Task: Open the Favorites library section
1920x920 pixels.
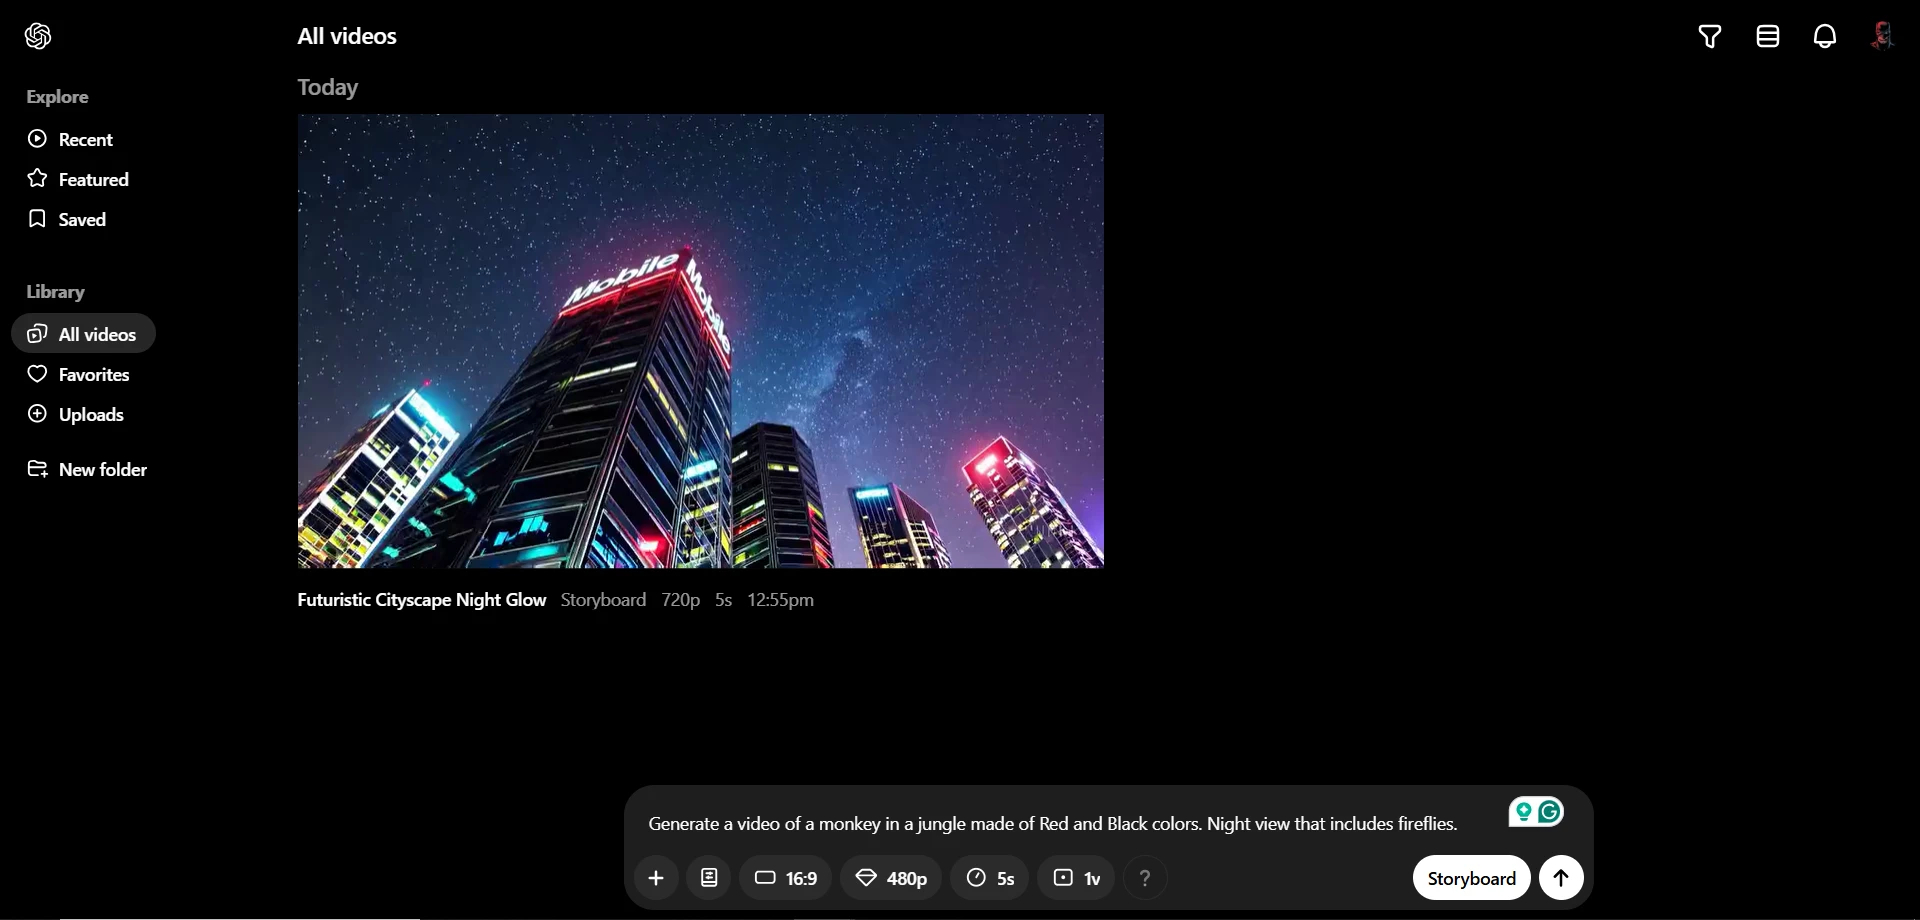Action: tap(78, 374)
